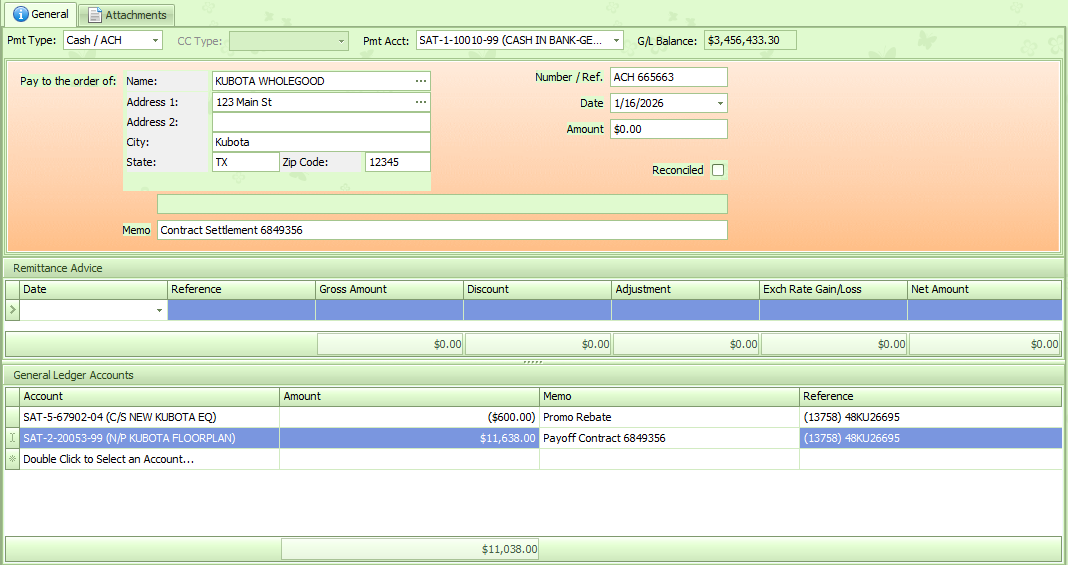The height and width of the screenshot is (565, 1068).
Task: Click the new-row asterisk indicator
Action: [x=12, y=459]
